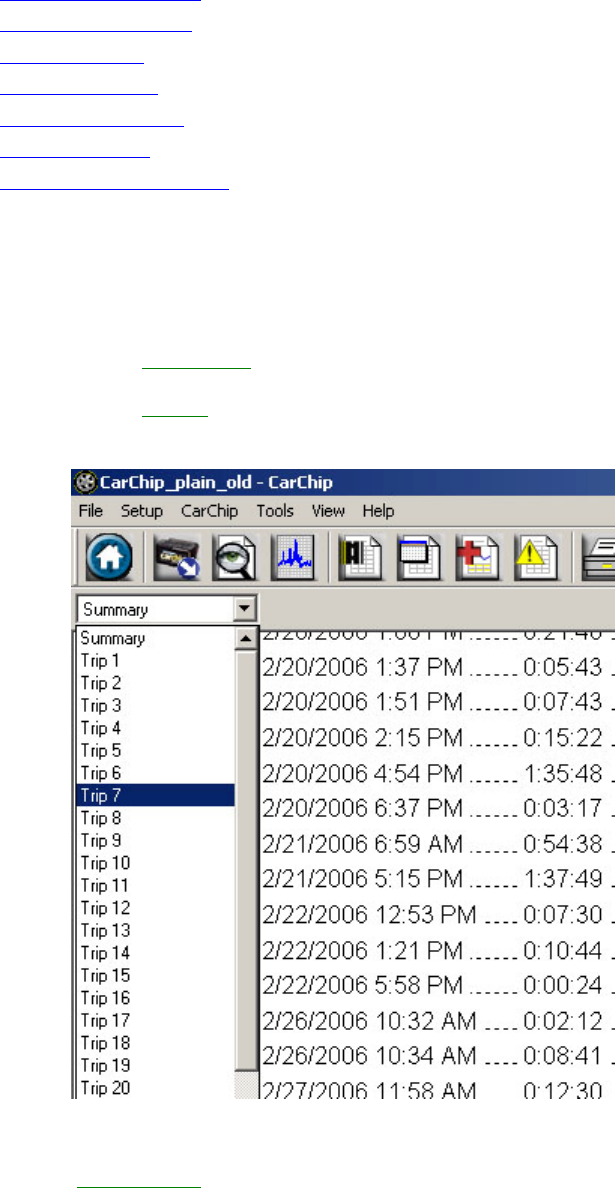This screenshot has width=615, height=1188.
Task: Collapse the Summary combo box arrow
Action: click(245, 608)
